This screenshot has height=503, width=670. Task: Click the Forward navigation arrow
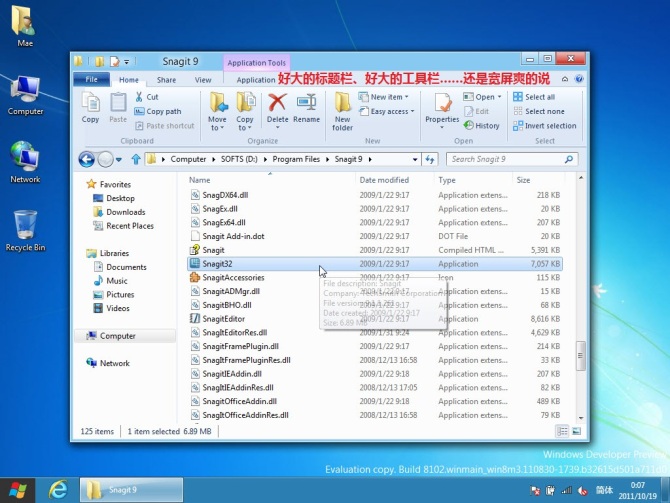click(x=105, y=159)
